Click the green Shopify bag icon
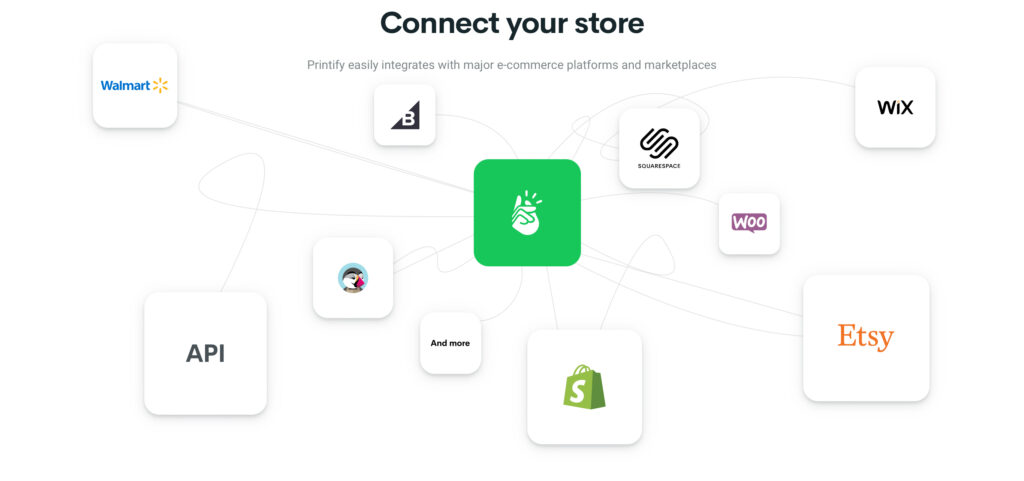This screenshot has width=1024, height=481. click(x=584, y=387)
